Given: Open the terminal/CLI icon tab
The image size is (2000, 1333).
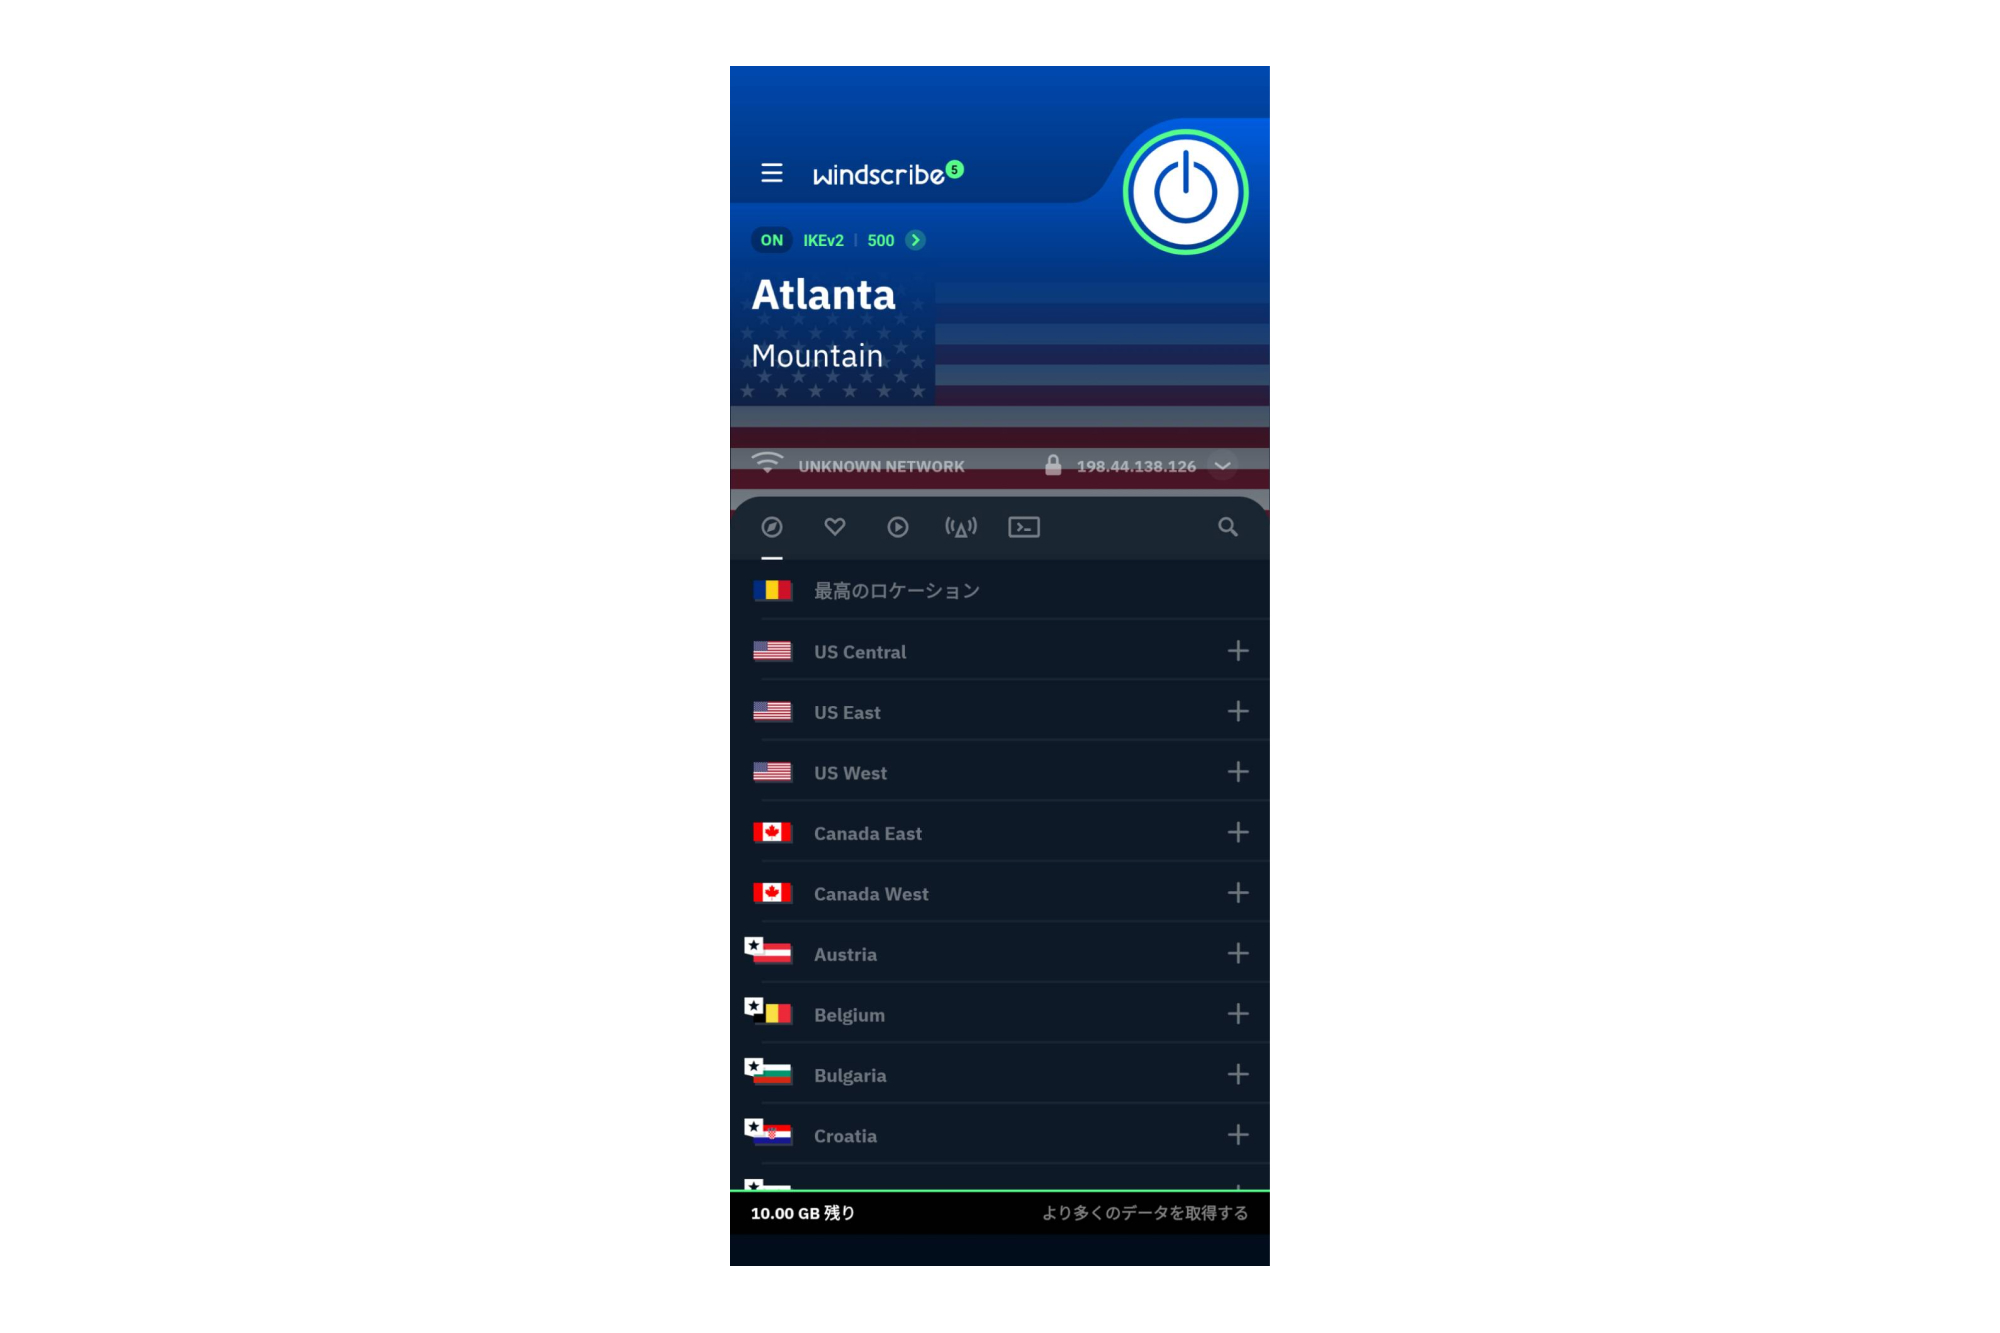Looking at the screenshot, I should click(x=1022, y=528).
